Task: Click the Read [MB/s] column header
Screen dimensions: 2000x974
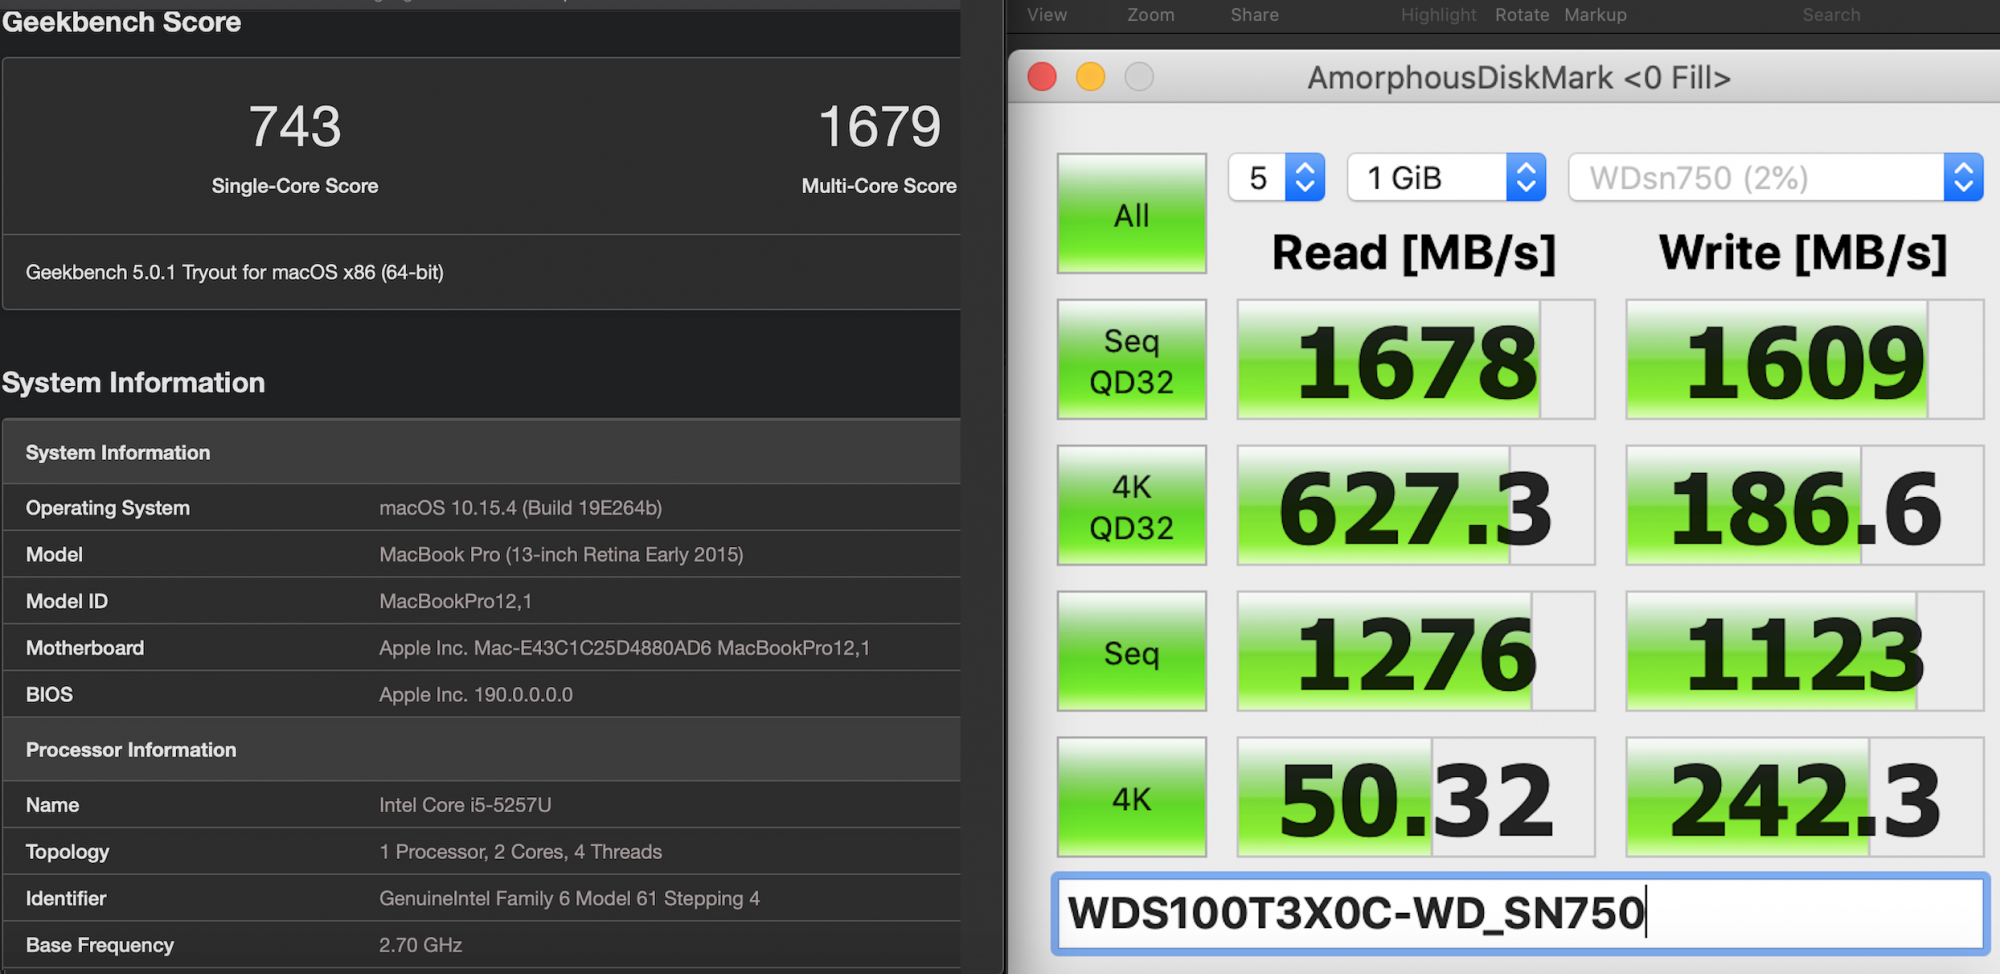Action: tap(1414, 253)
